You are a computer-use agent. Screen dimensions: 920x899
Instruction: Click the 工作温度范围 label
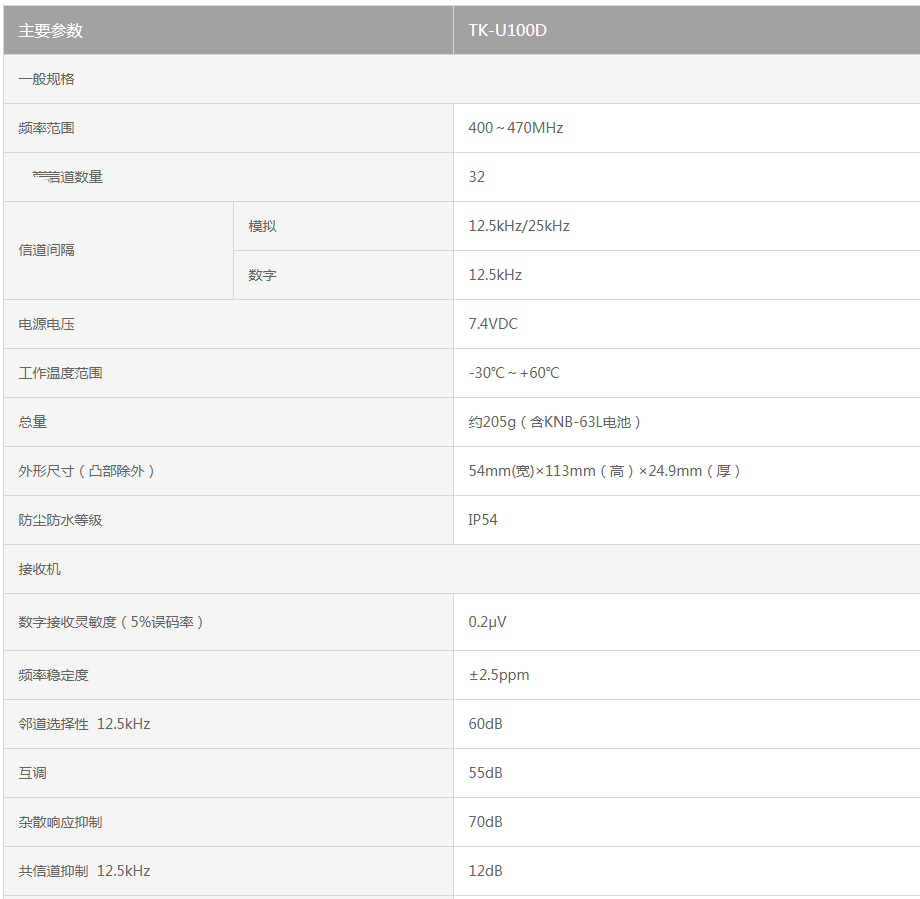pos(60,373)
